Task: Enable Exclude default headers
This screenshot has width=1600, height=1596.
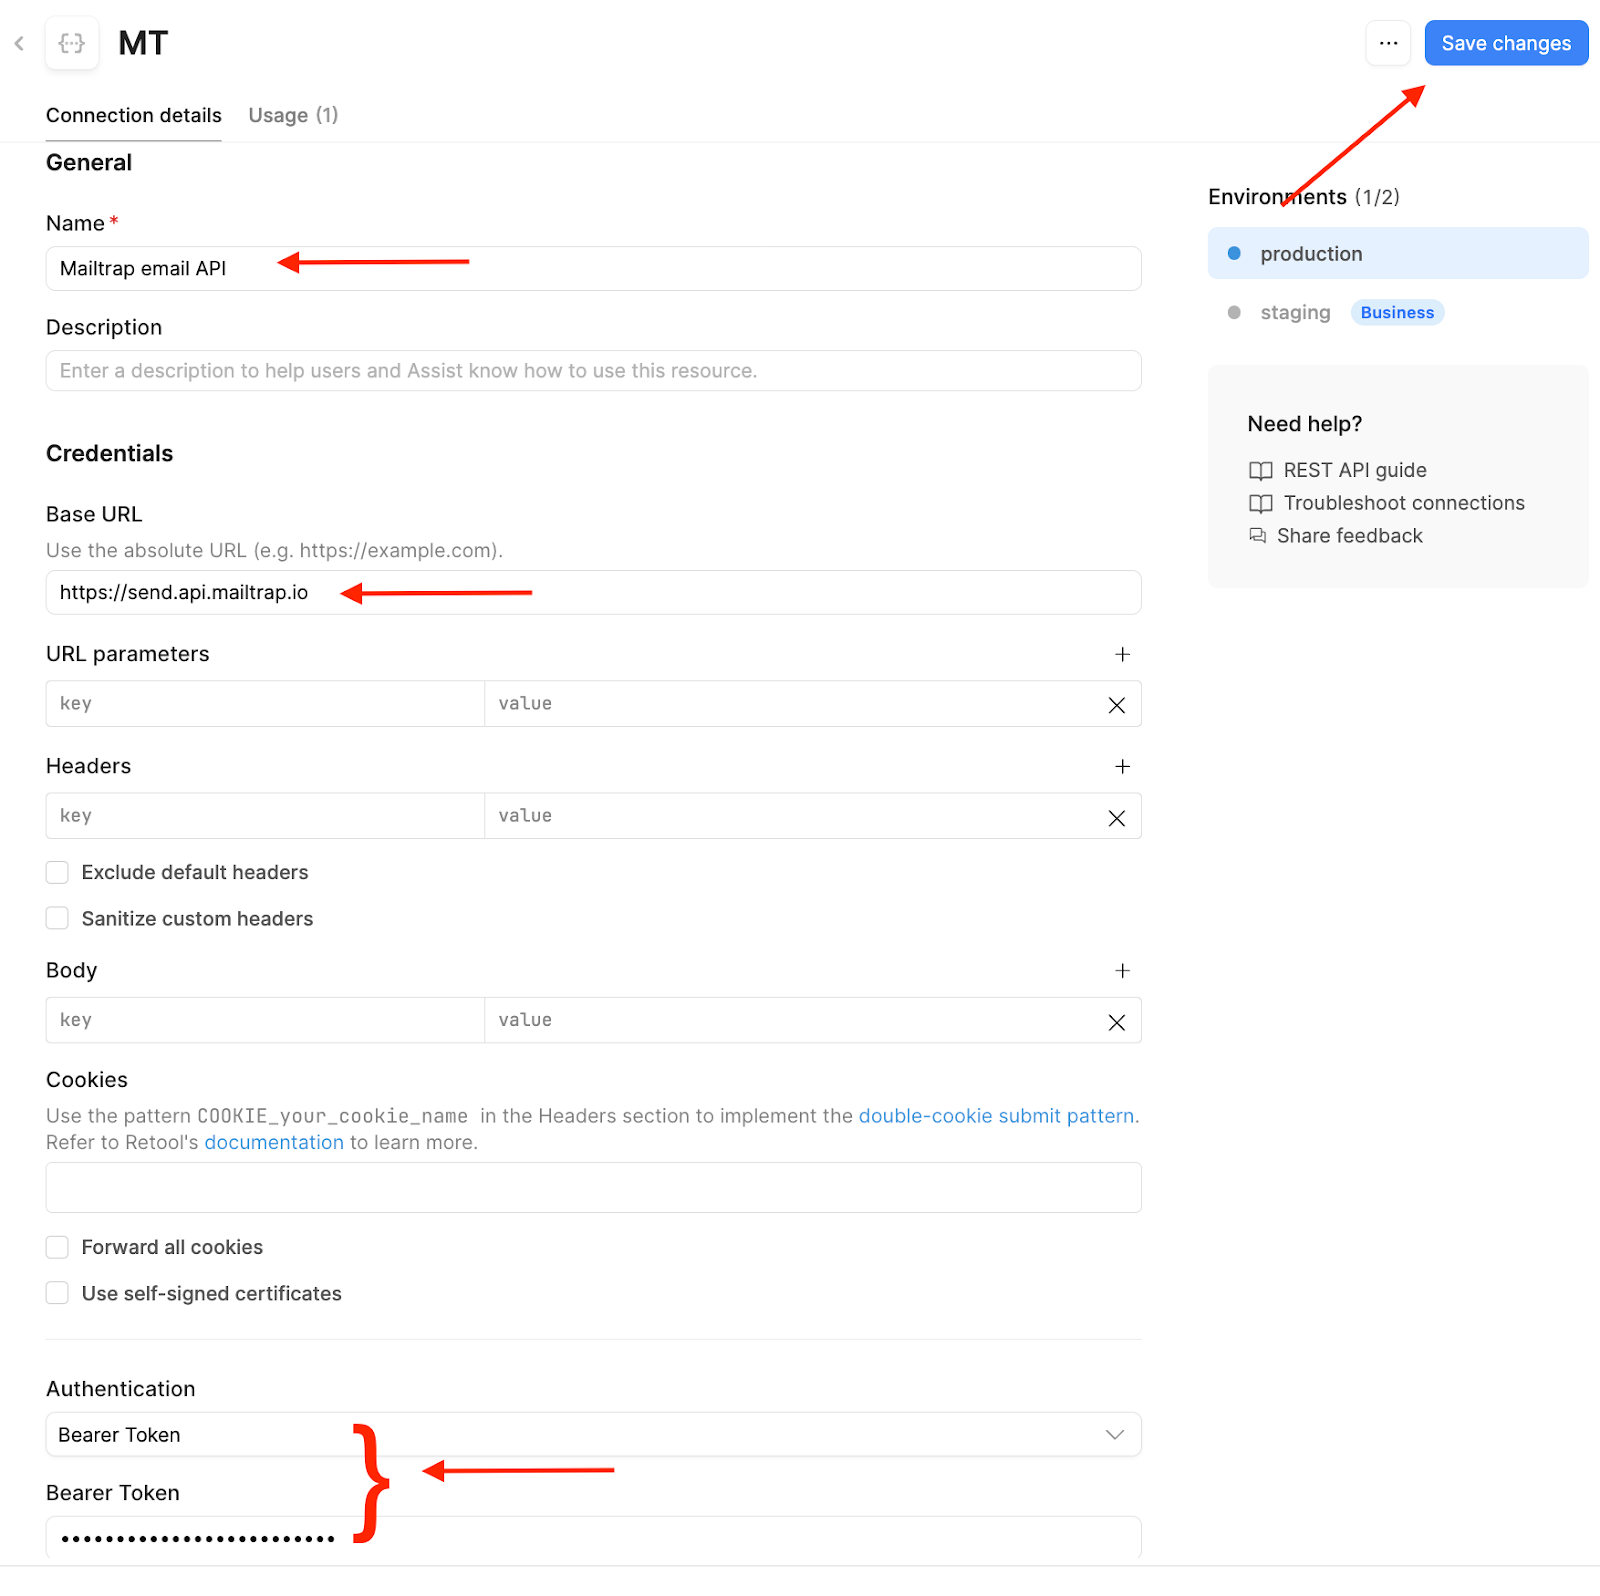Action: click(x=57, y=871)
